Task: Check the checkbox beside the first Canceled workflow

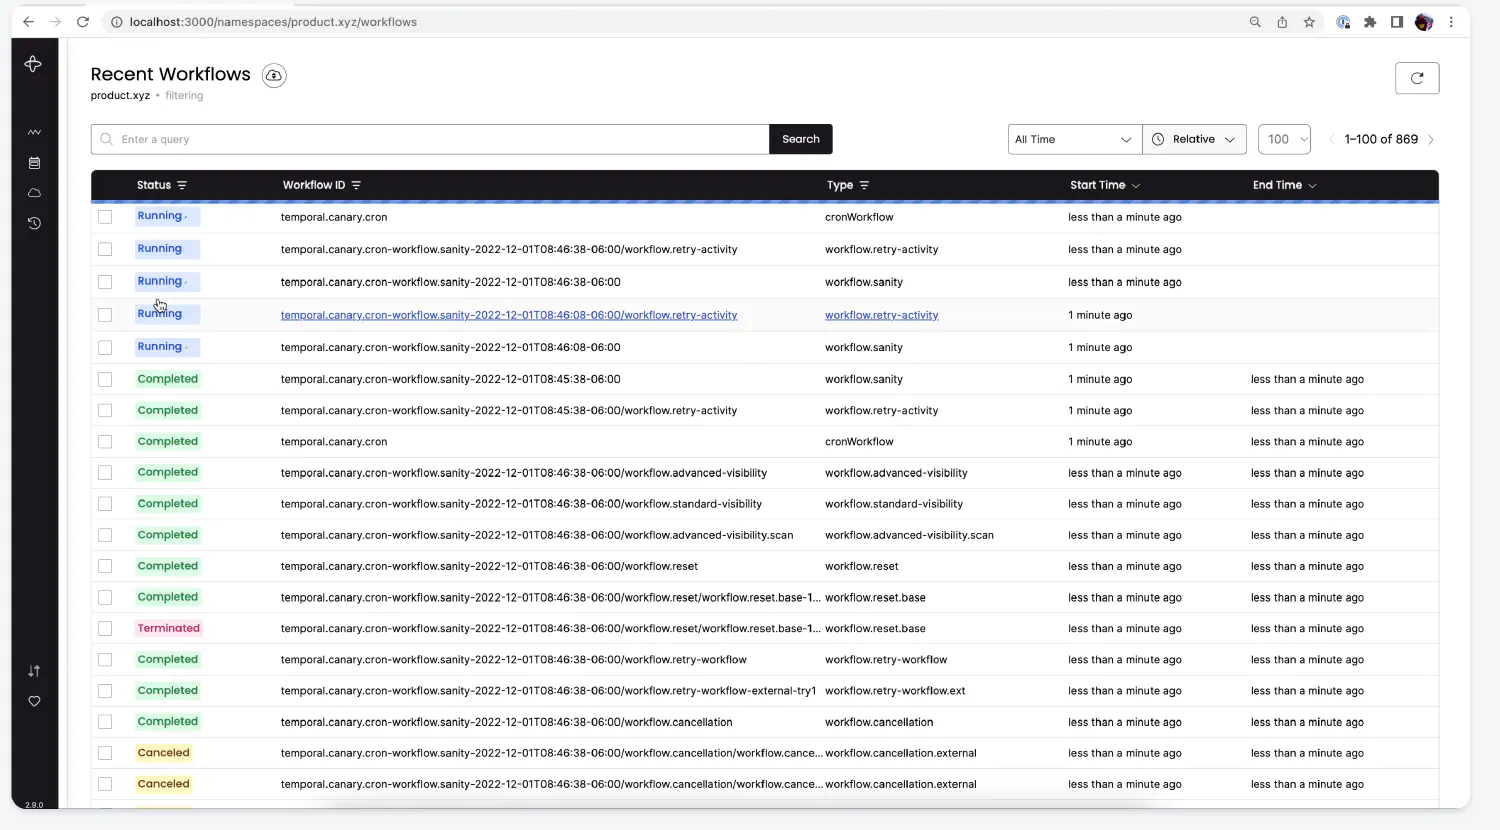Action: pyautogui.click(x=105, y=753)
